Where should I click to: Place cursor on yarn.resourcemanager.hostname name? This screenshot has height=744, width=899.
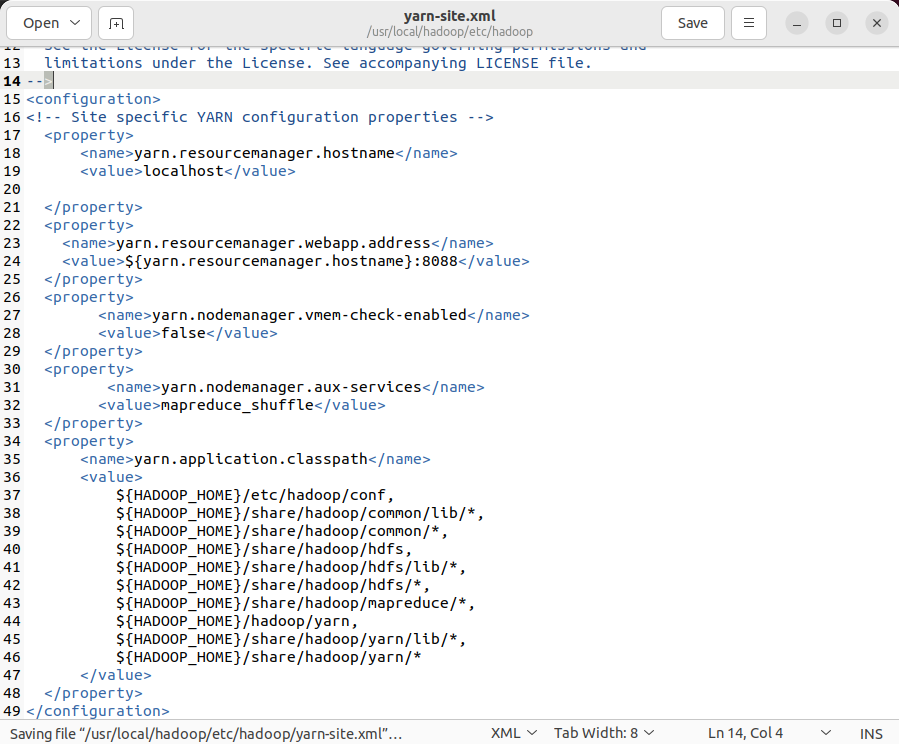[264, 153]
